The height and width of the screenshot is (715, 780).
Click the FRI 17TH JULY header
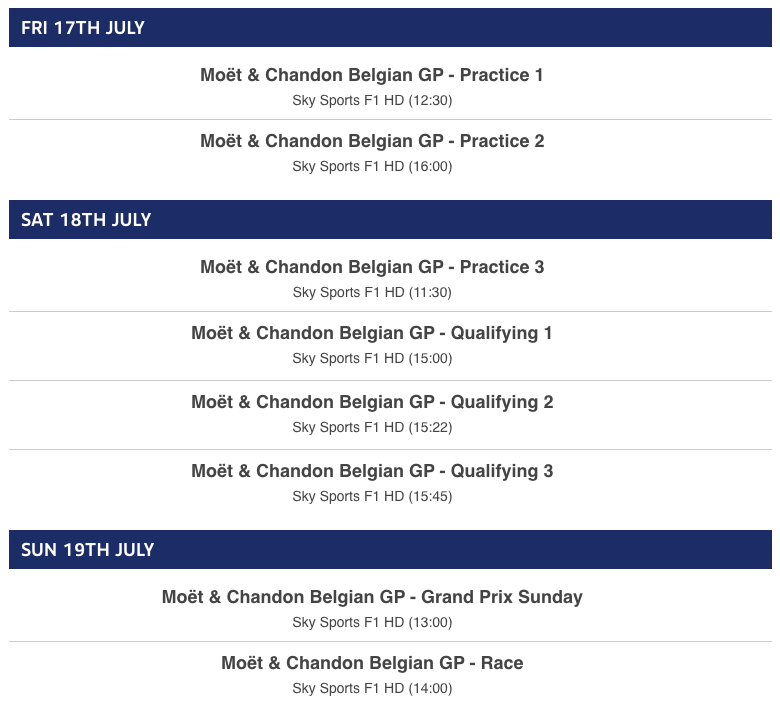coord(390,27)
